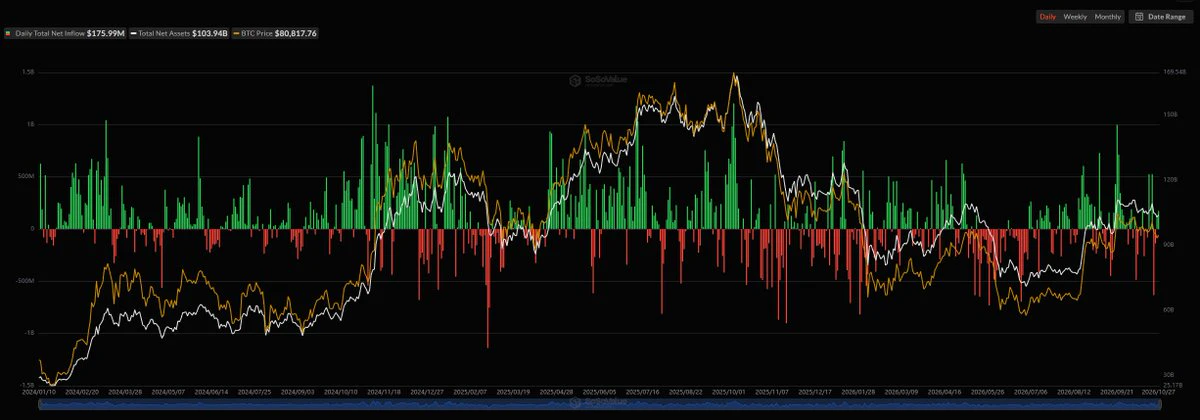
Task: Switch to the Weekly view tab
Action: click(x=1075, y=17)
